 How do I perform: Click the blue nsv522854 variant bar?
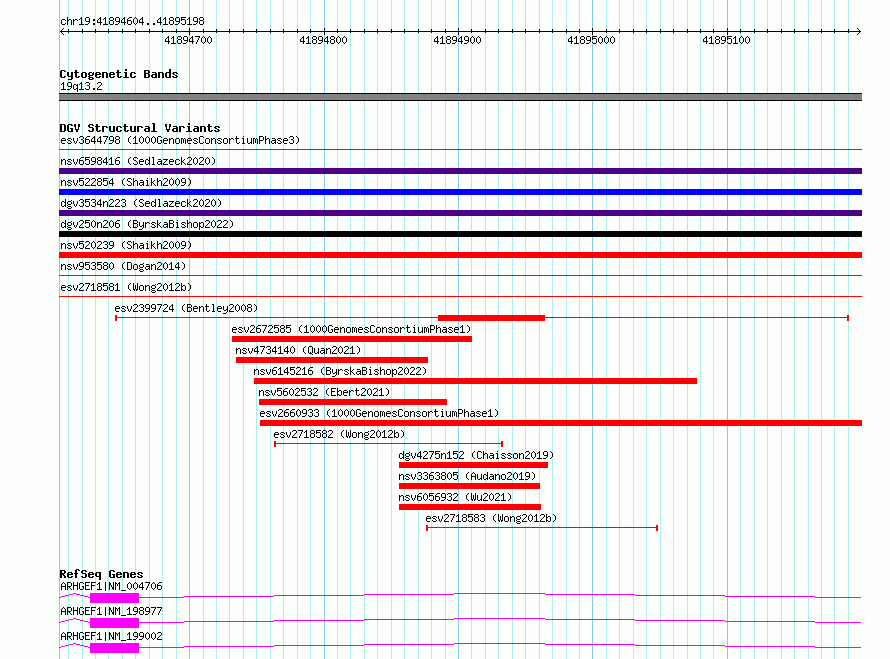tap(460, 192)
